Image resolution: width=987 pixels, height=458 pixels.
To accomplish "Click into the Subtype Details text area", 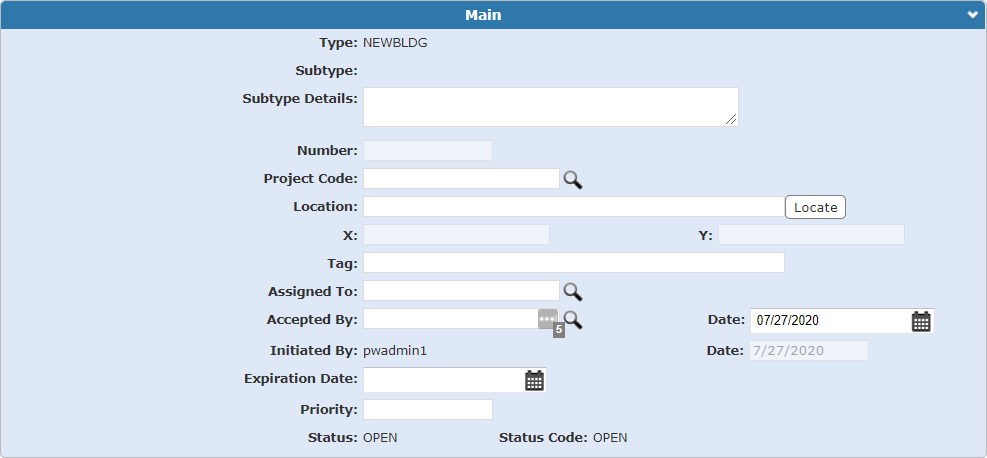I will [x=550, y=107].
